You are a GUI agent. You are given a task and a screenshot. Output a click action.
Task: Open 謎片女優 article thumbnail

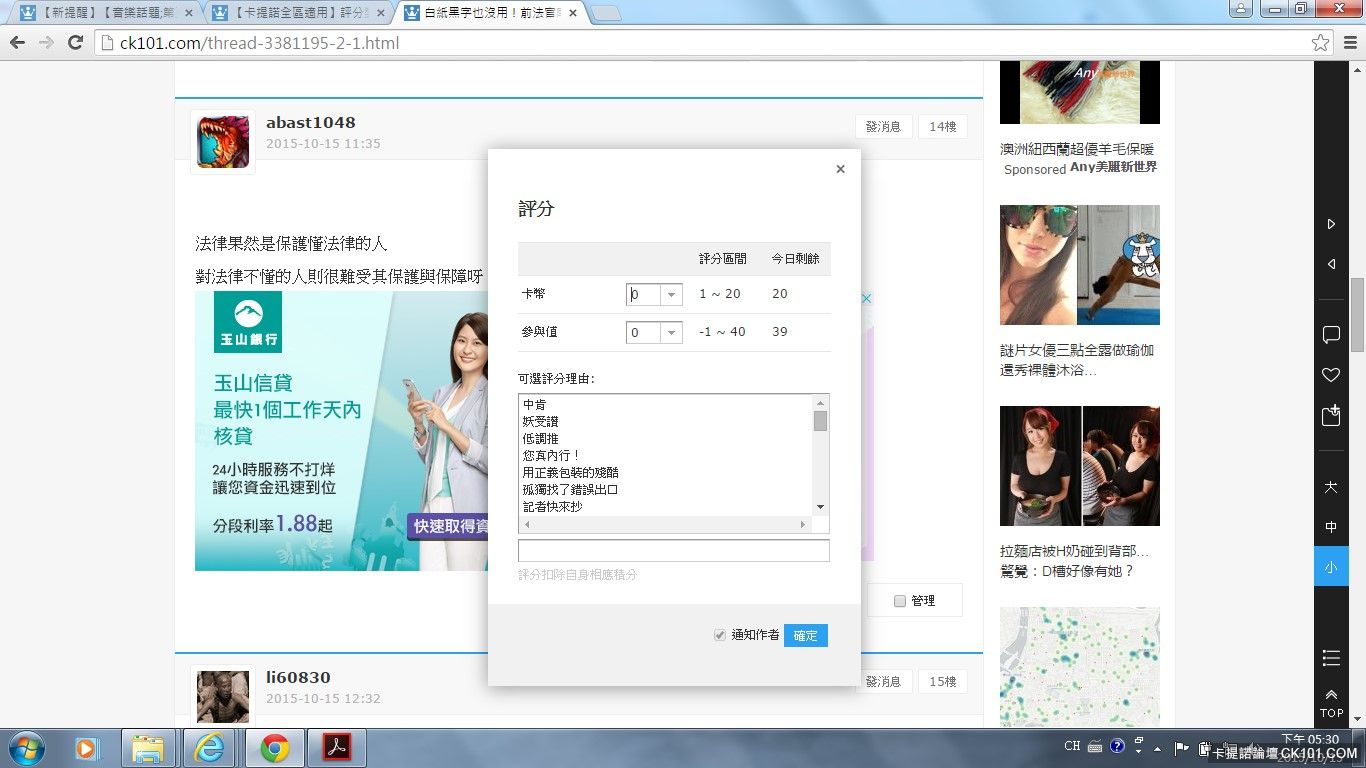tap(1080, 265)
